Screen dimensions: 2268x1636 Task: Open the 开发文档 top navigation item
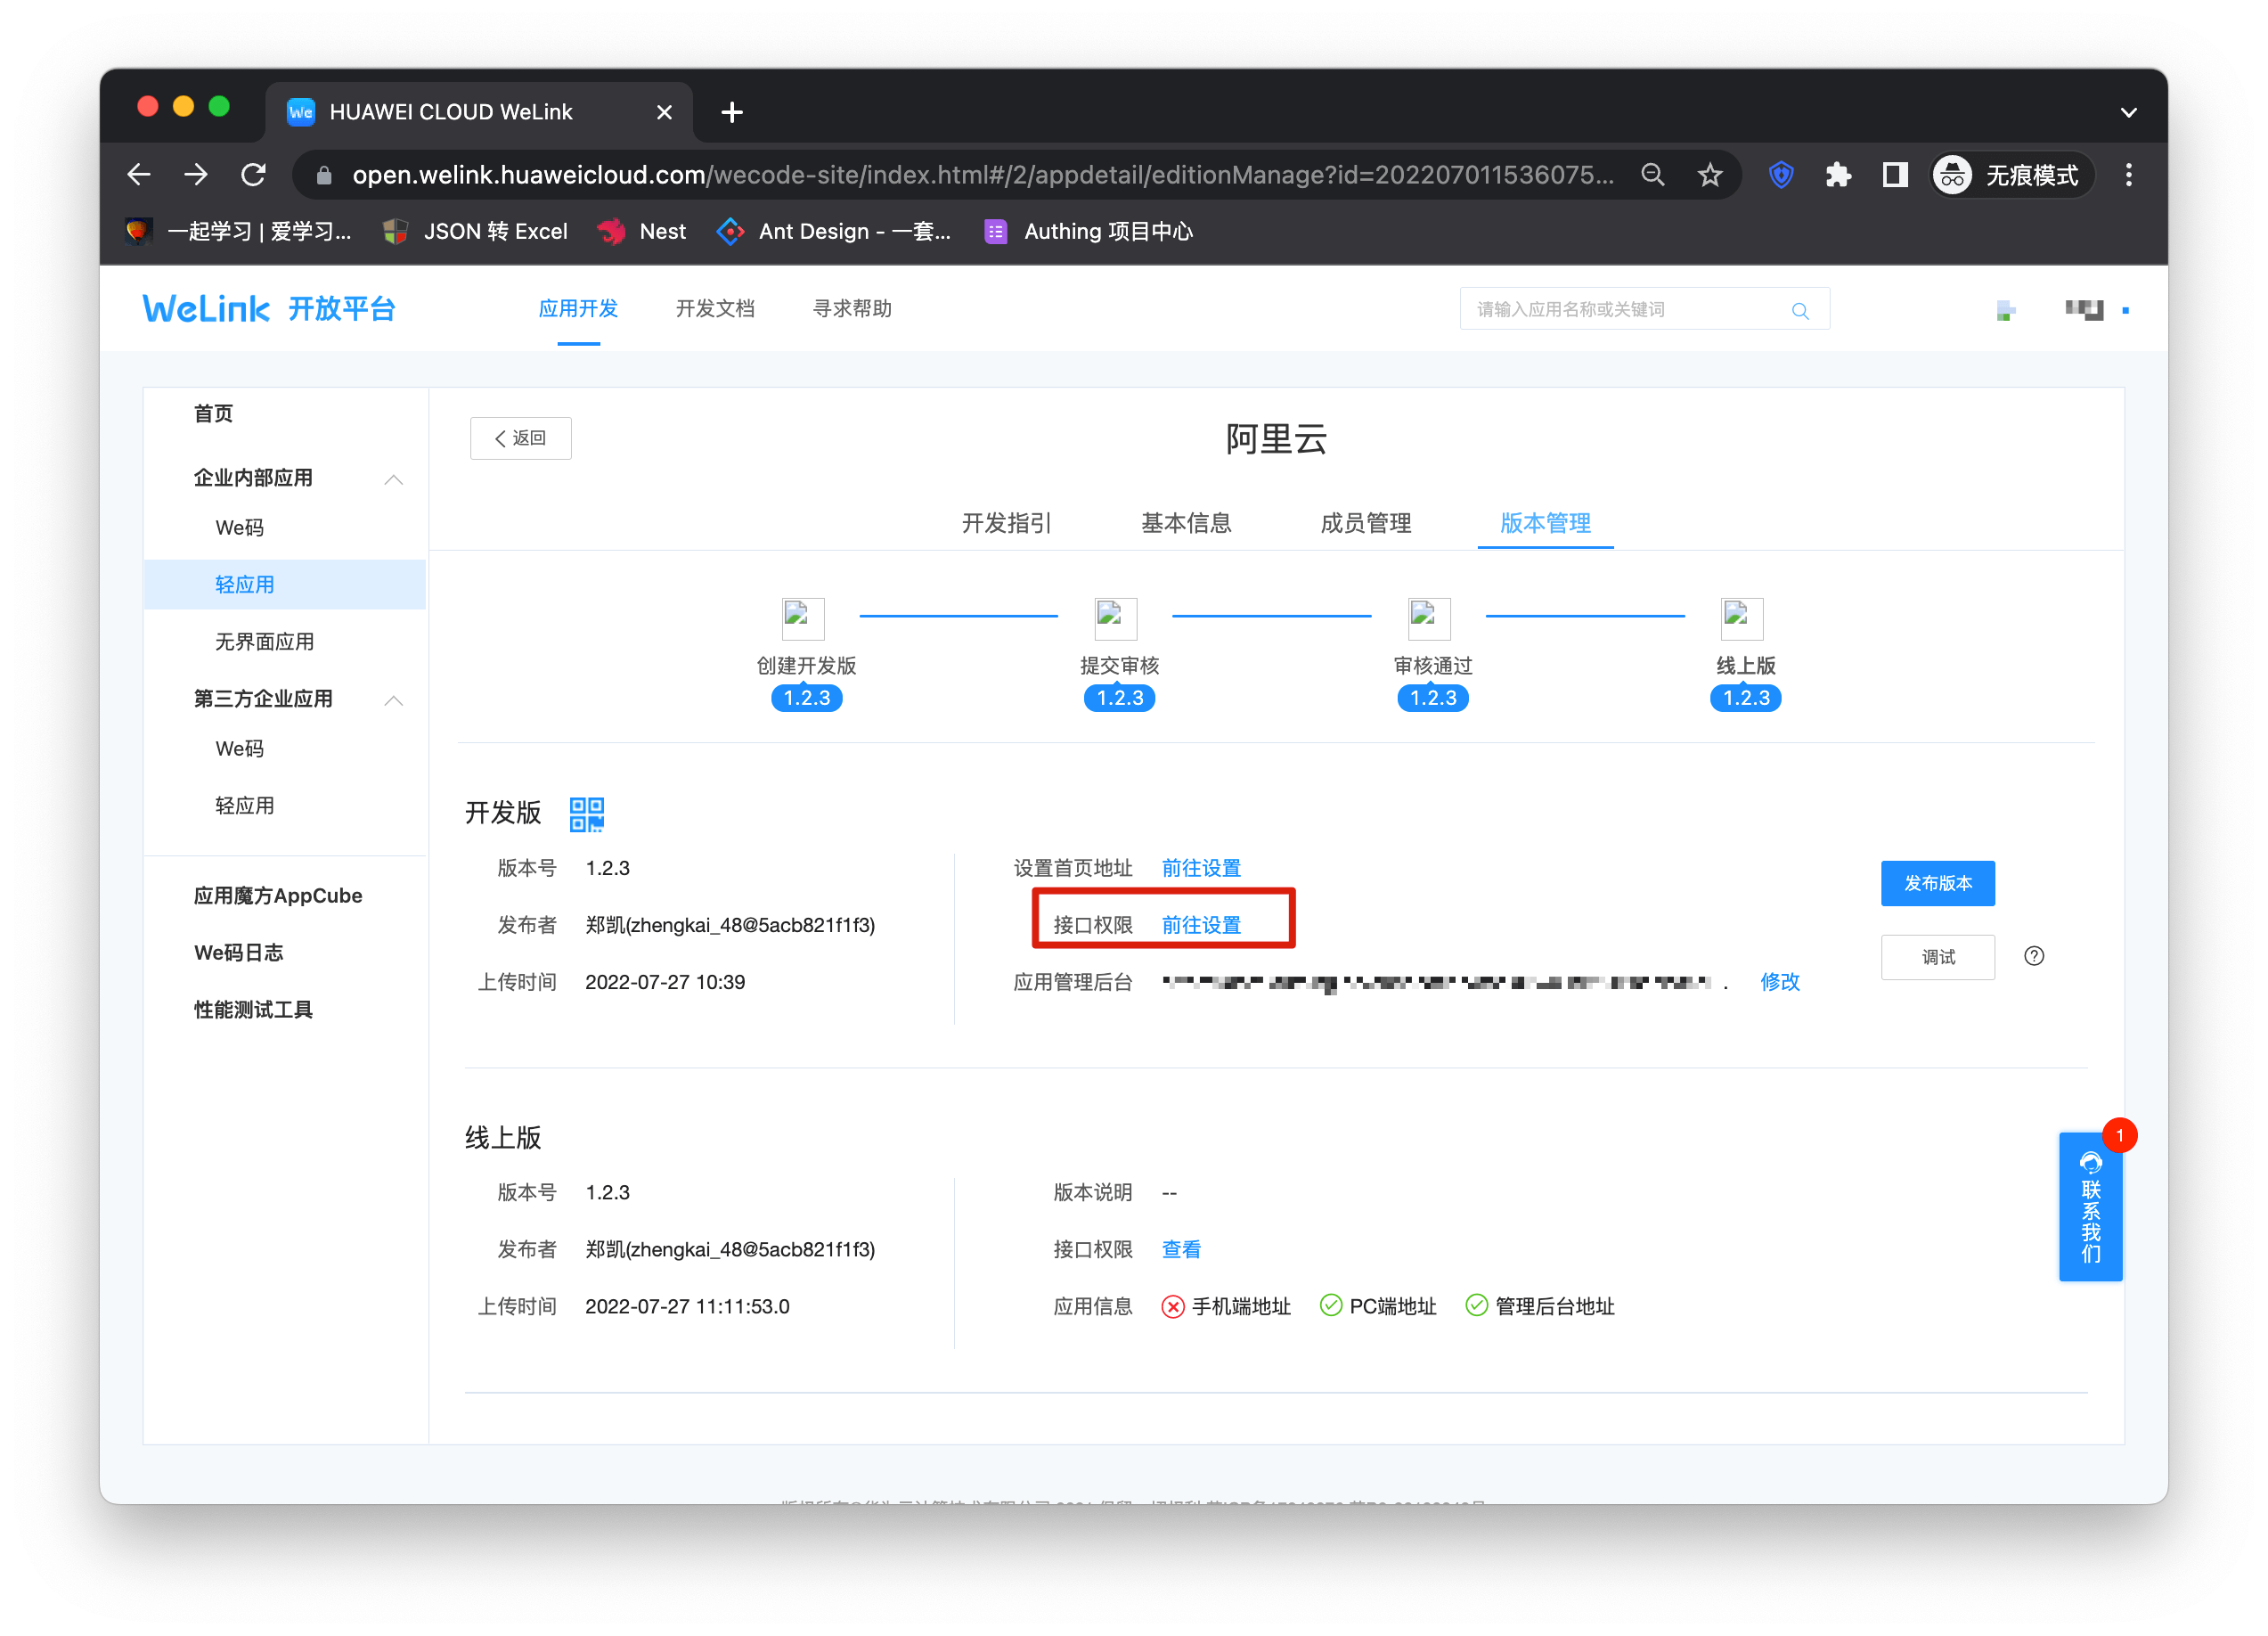pyautogui.click(x=715, y=309)
